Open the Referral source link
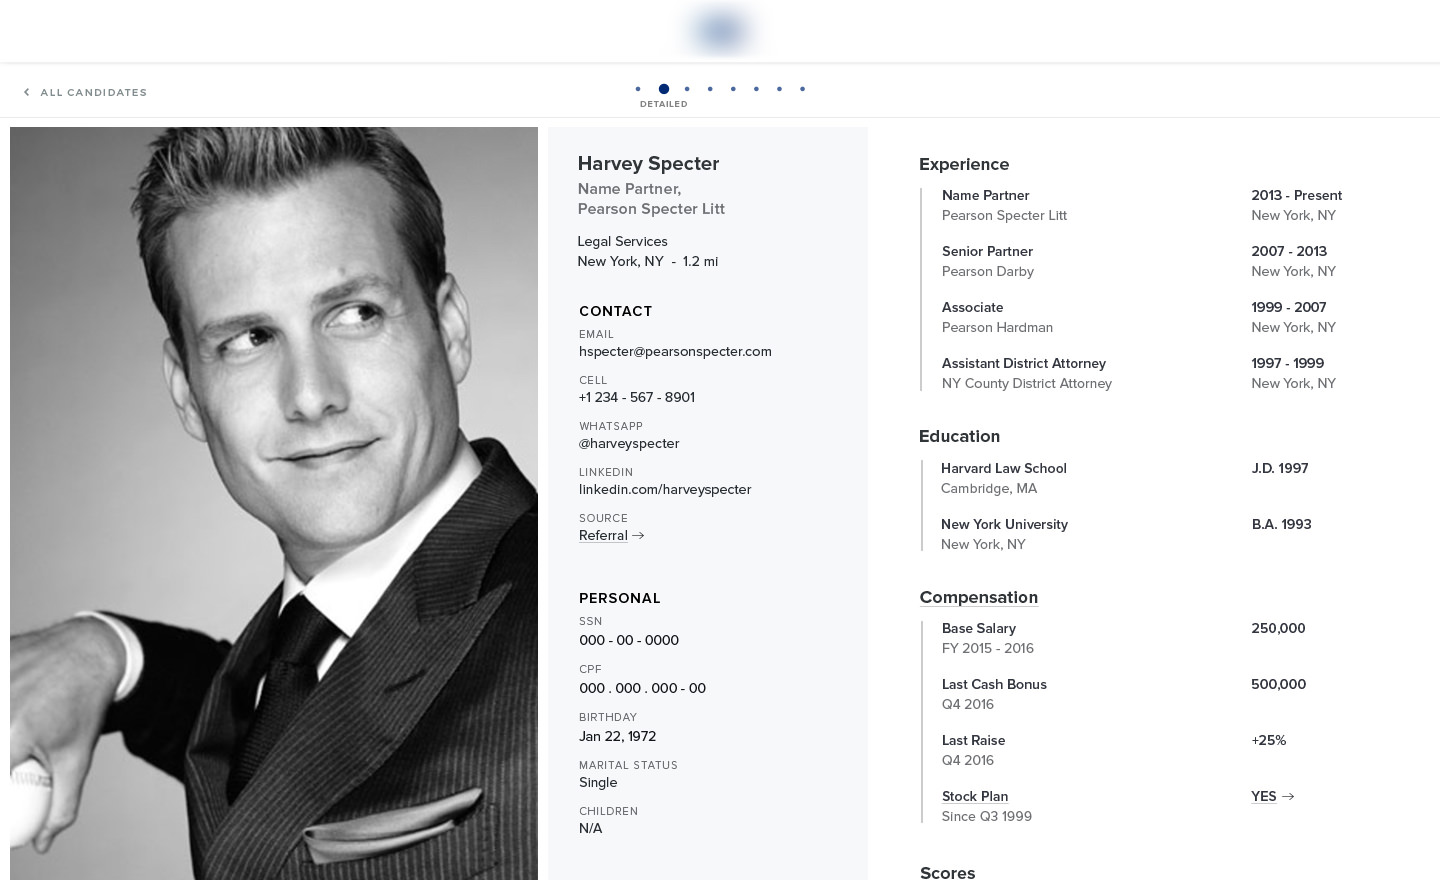 (x=603, y=535)
